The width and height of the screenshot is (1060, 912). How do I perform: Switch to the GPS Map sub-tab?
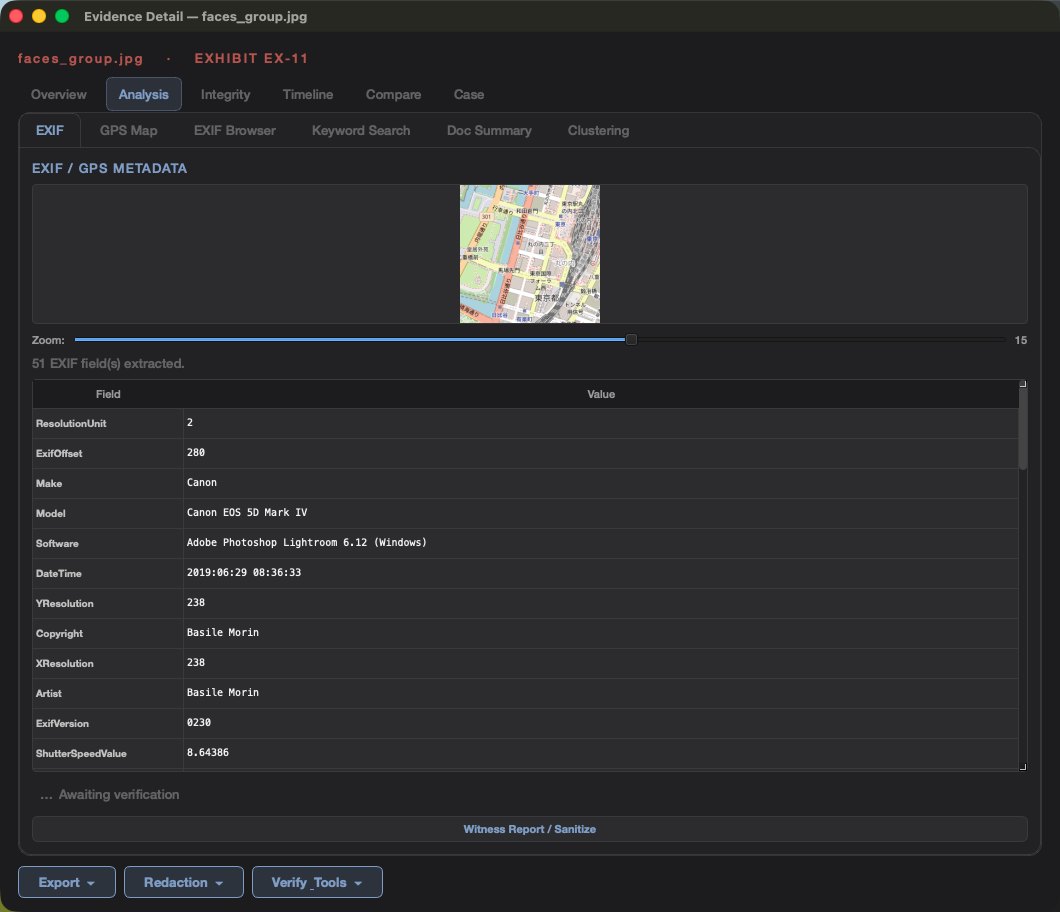(128, 130)
